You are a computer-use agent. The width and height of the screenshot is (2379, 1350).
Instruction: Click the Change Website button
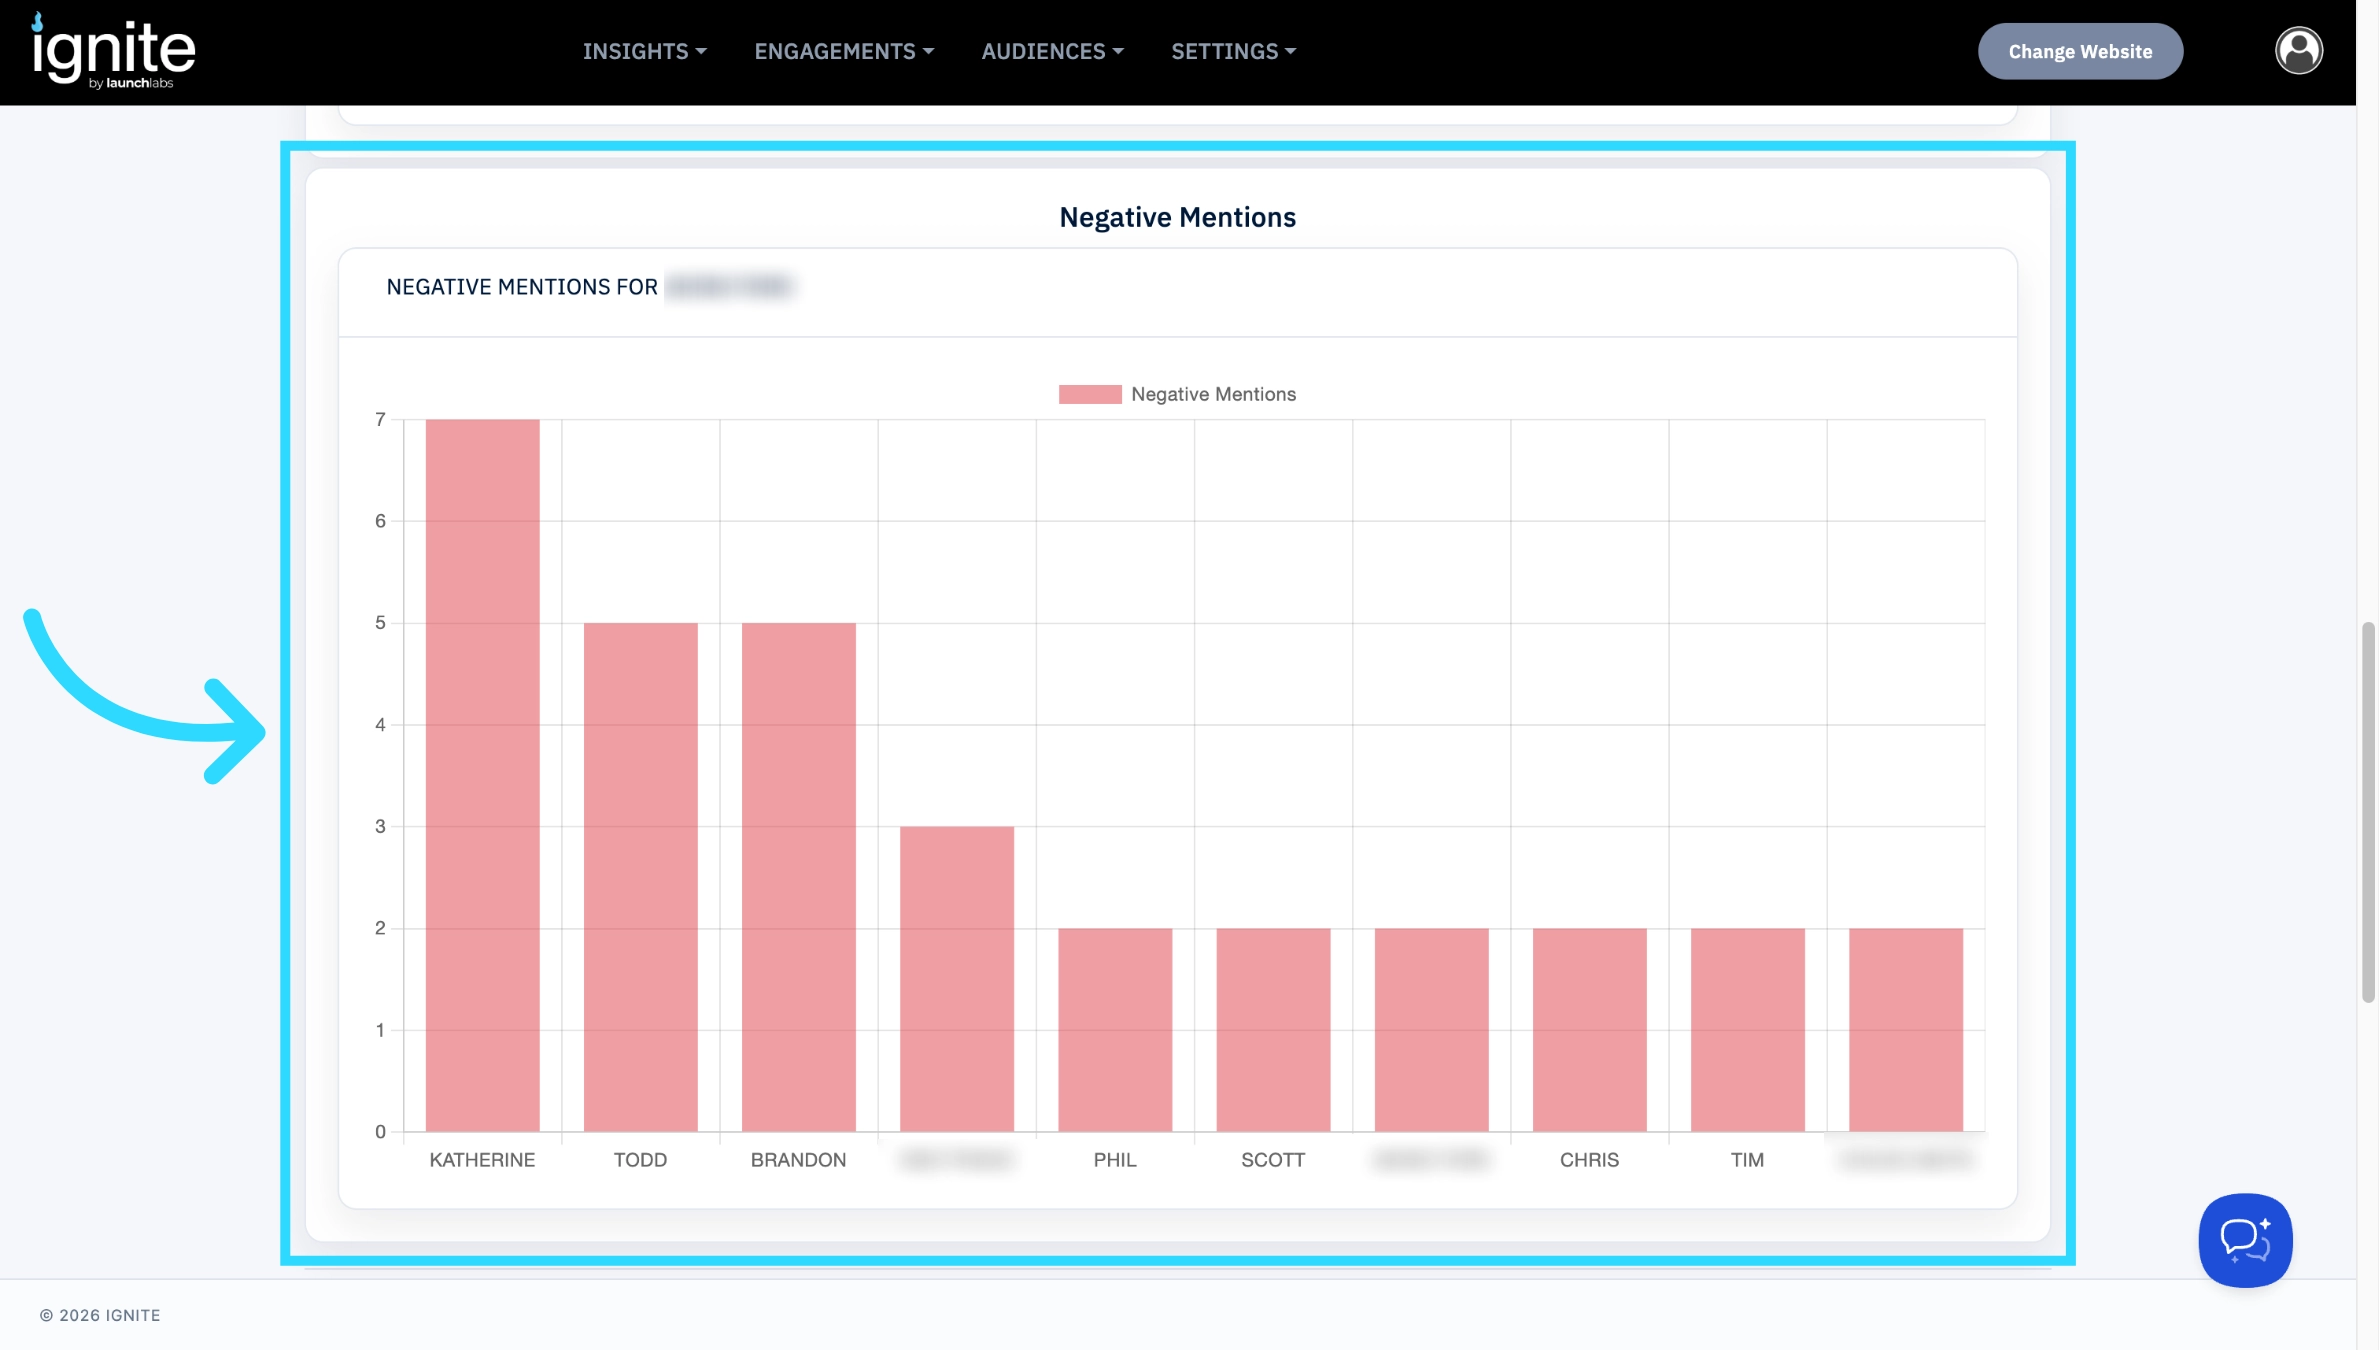coord(2079,51)
